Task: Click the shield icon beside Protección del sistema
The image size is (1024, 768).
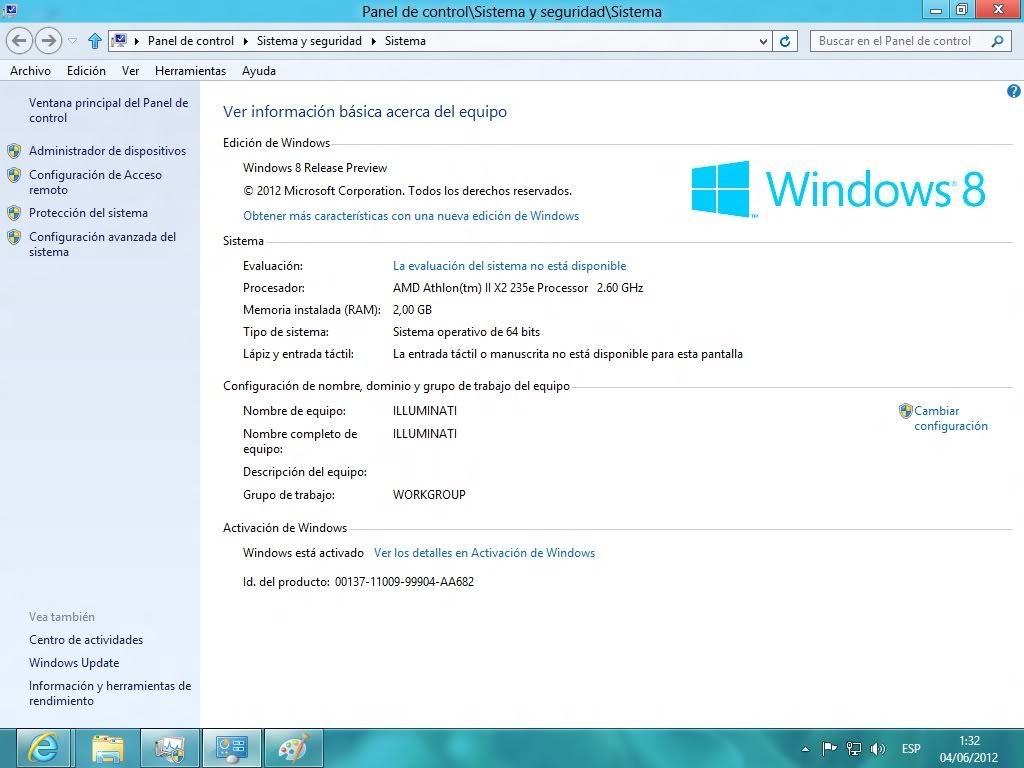Action: 14,213
